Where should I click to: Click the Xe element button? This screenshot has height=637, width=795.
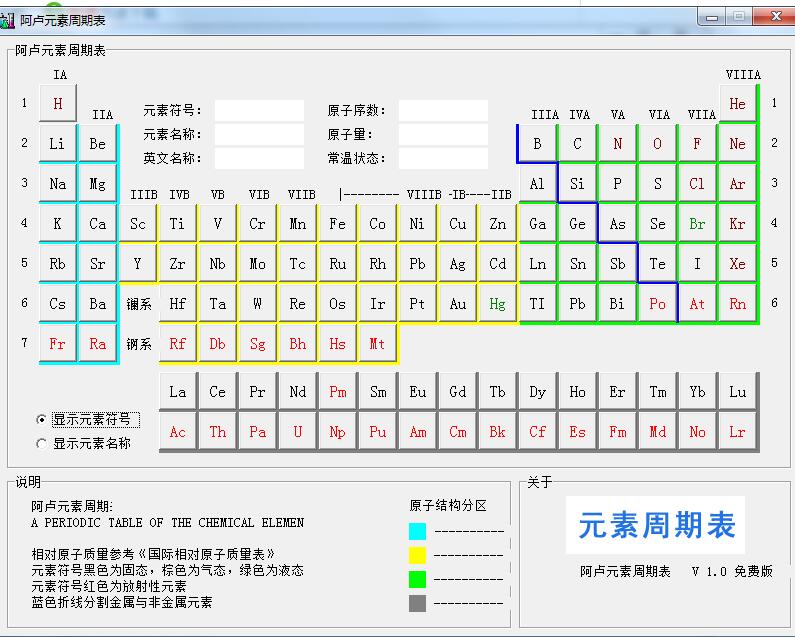click(x=738, y=264)
